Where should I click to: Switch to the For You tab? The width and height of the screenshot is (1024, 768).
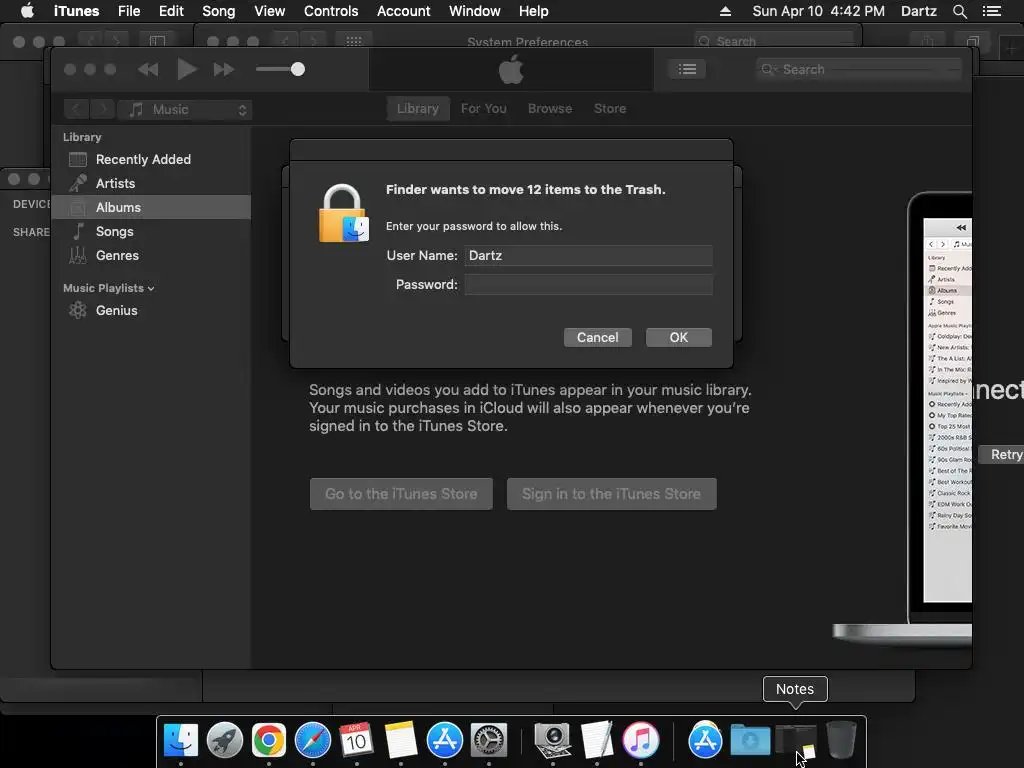tap(483, 108)
